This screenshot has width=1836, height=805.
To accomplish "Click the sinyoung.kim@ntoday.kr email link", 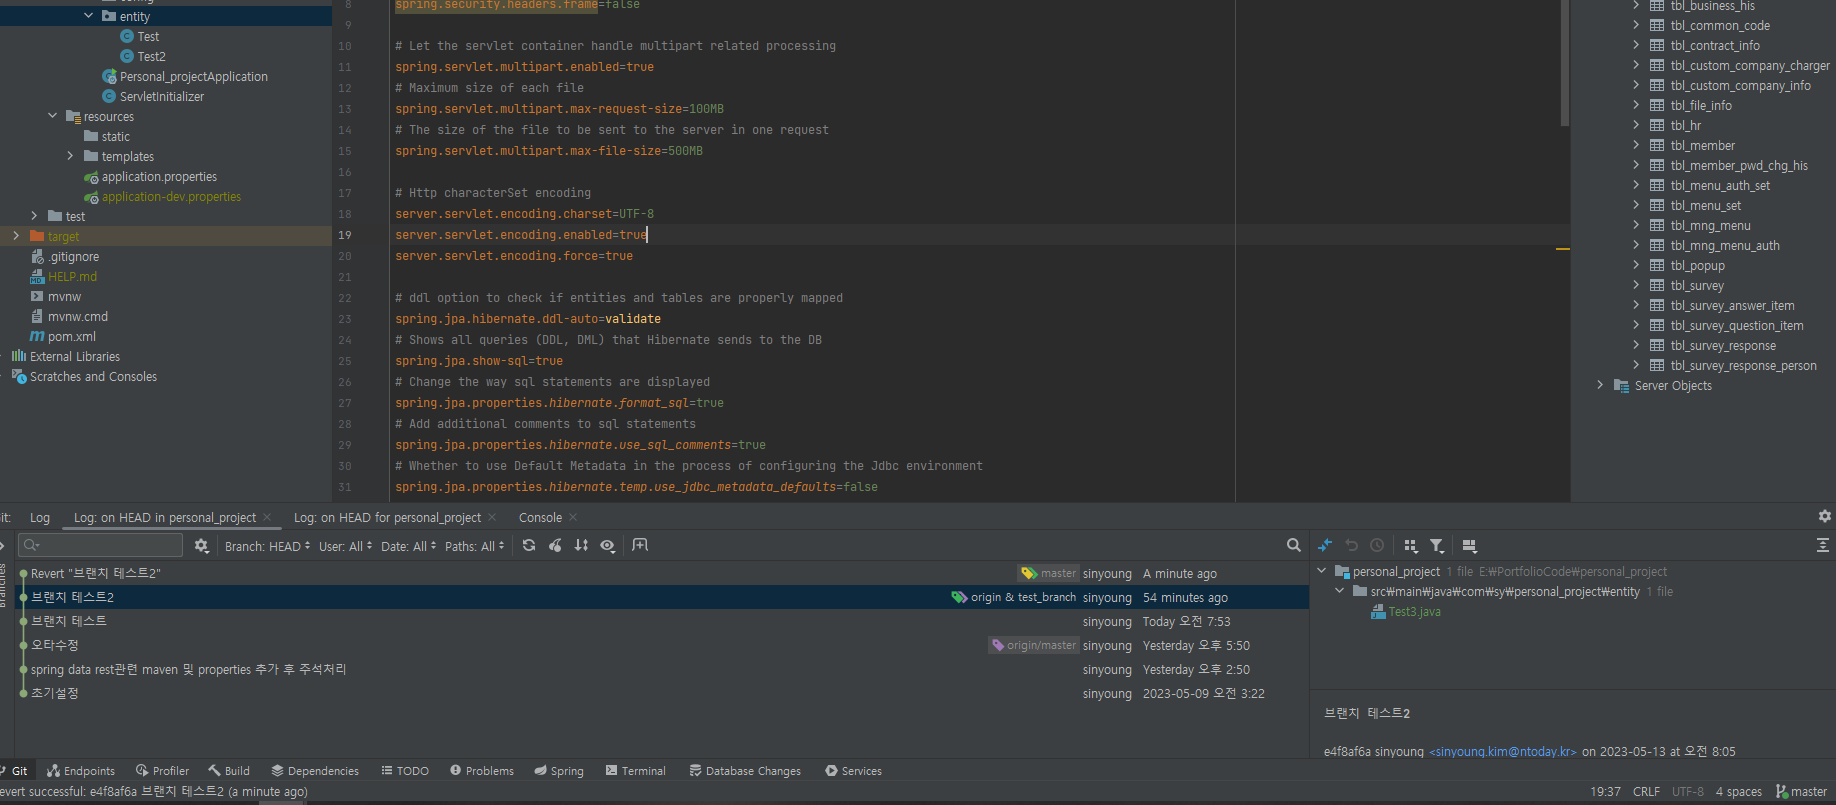I will 1503,751.
